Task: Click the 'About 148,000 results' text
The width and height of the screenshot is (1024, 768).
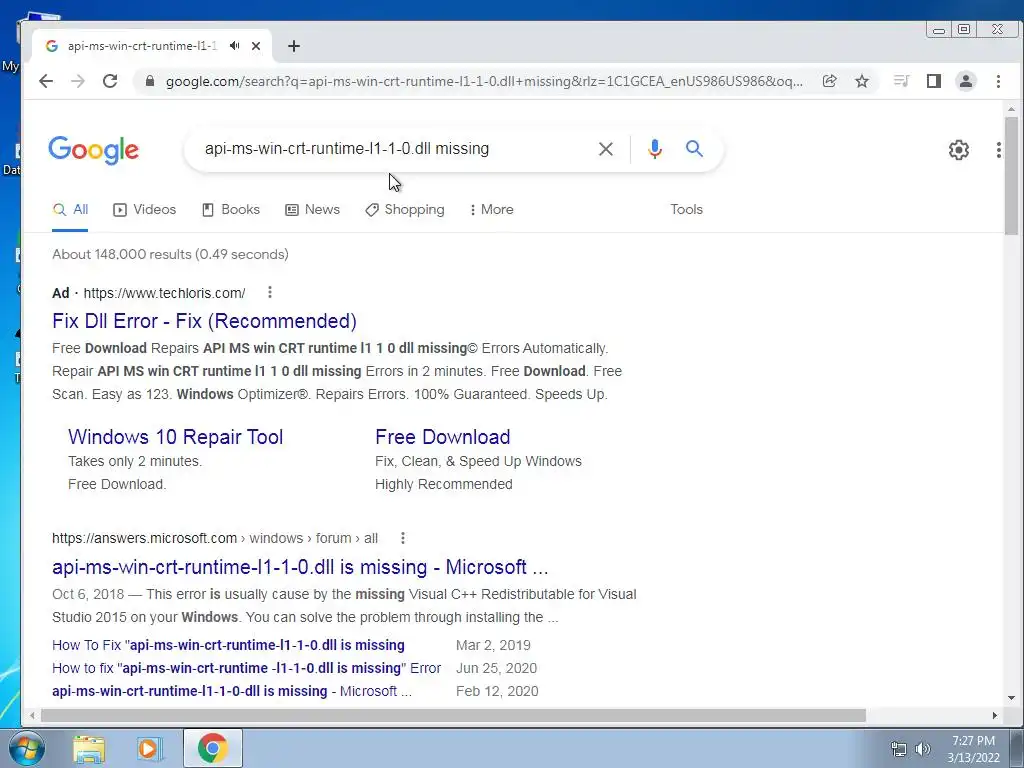Action: (170, 254)
